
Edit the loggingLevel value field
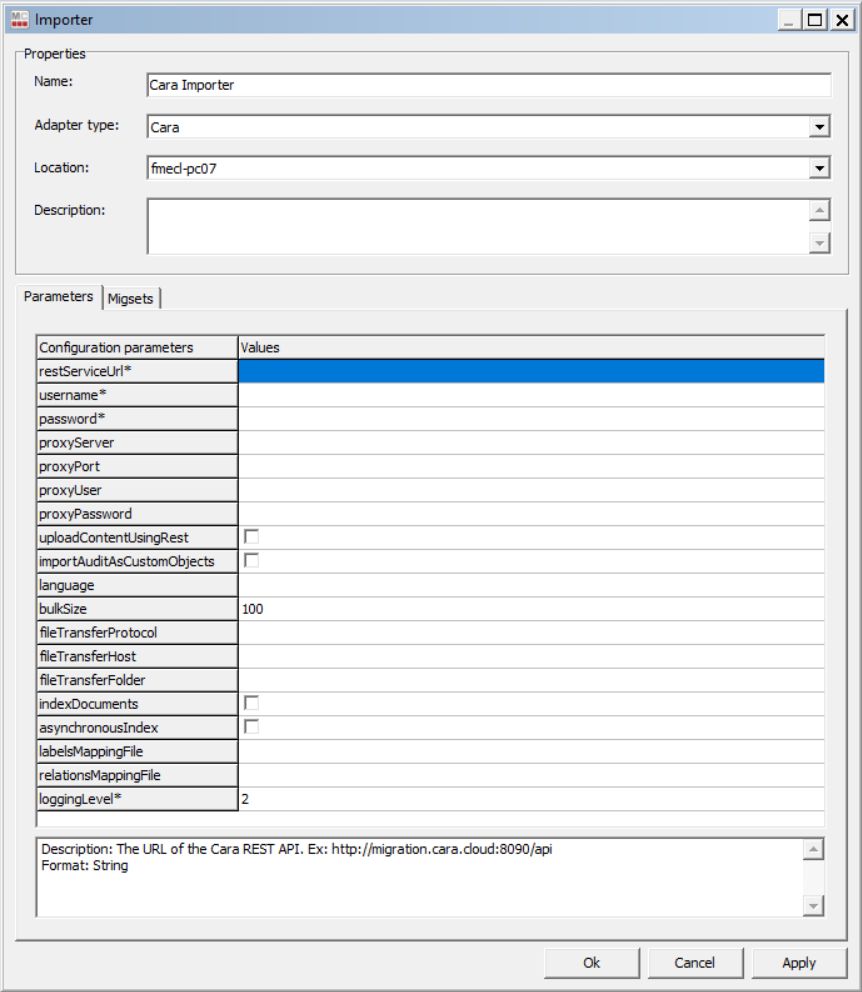click(x=530, y=799)
